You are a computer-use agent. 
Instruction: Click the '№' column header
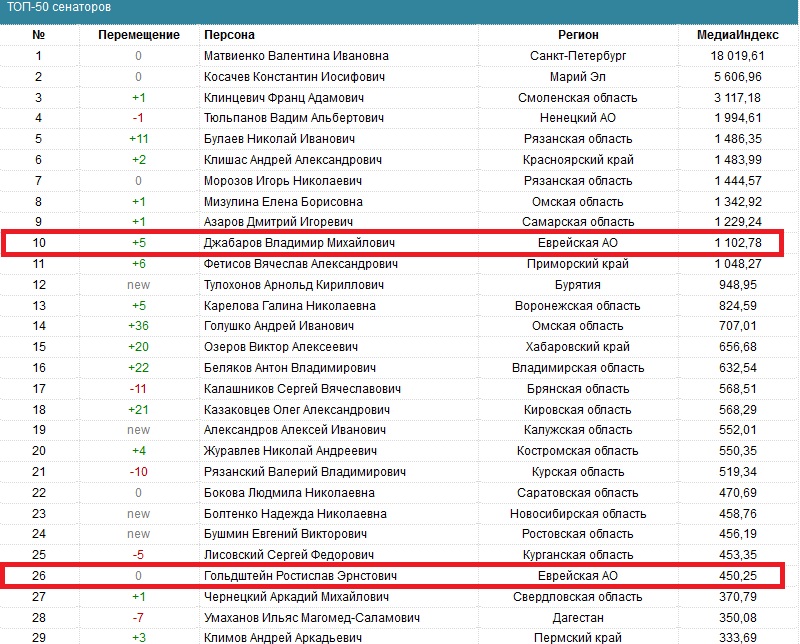point(39,35)
